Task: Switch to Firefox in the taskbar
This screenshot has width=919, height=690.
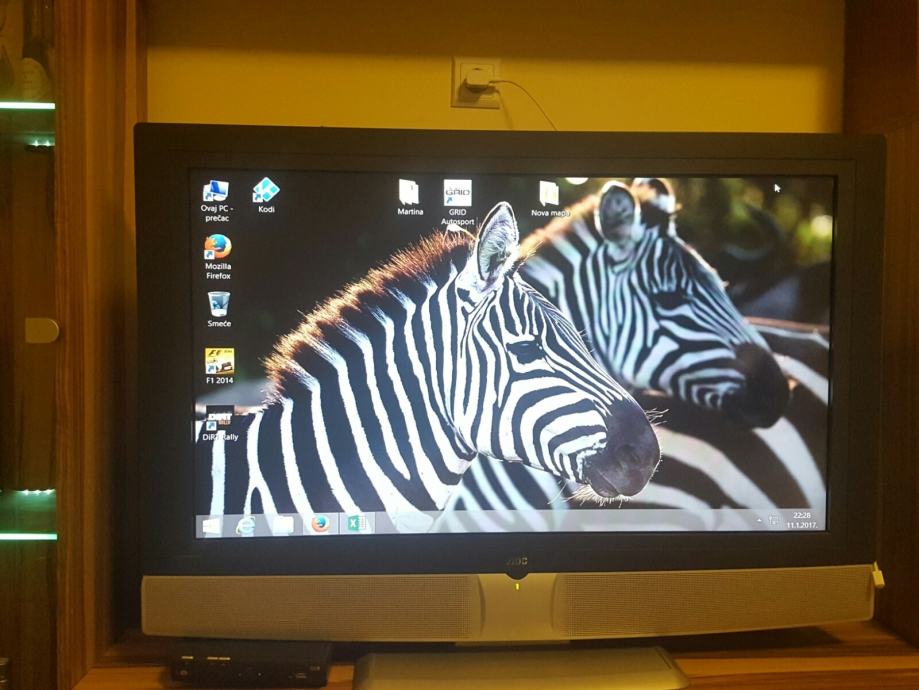Action: click(x=320, y=524)
